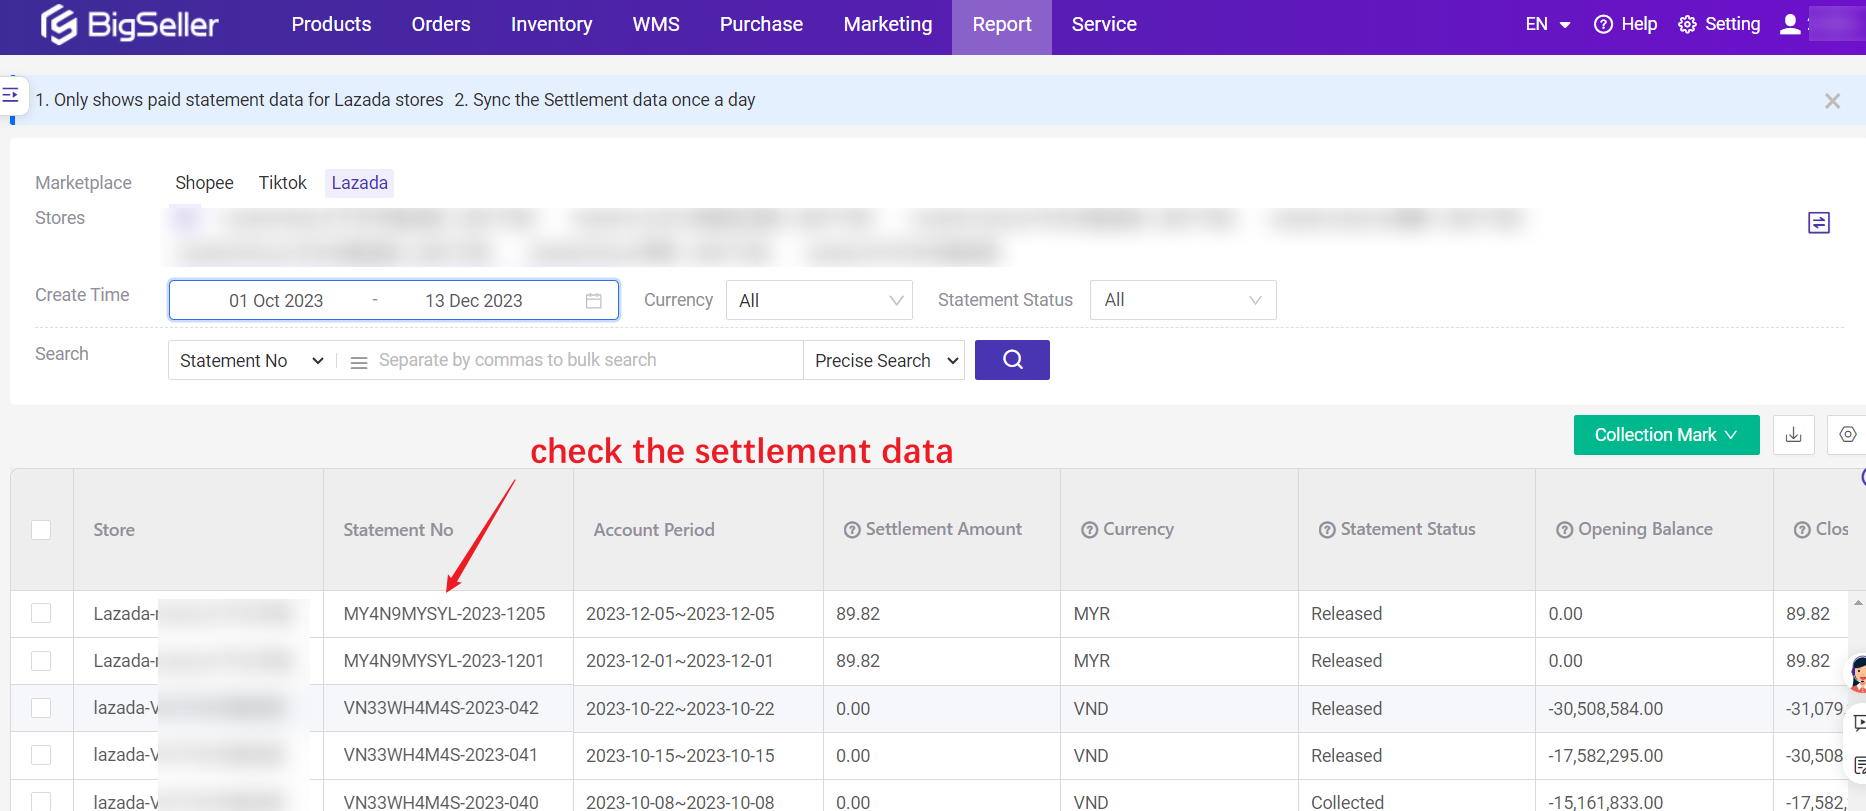The height and width of the screenshot is (811, 1866).
Task: Click account period 2023-12-01~2023-12-01
Action: click(x=680, y=661)
